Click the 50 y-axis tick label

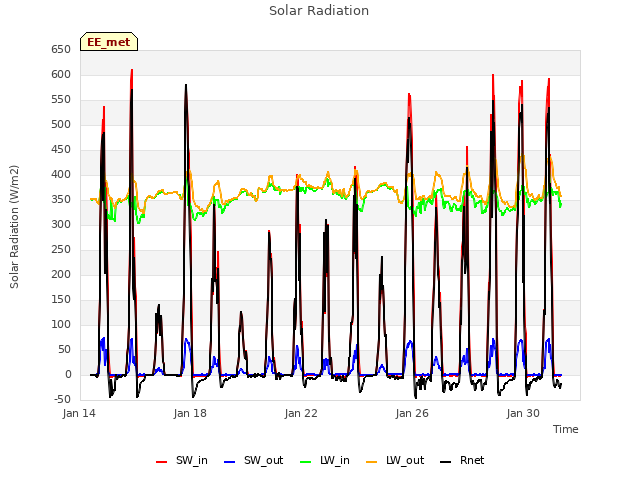click(65, 349)
